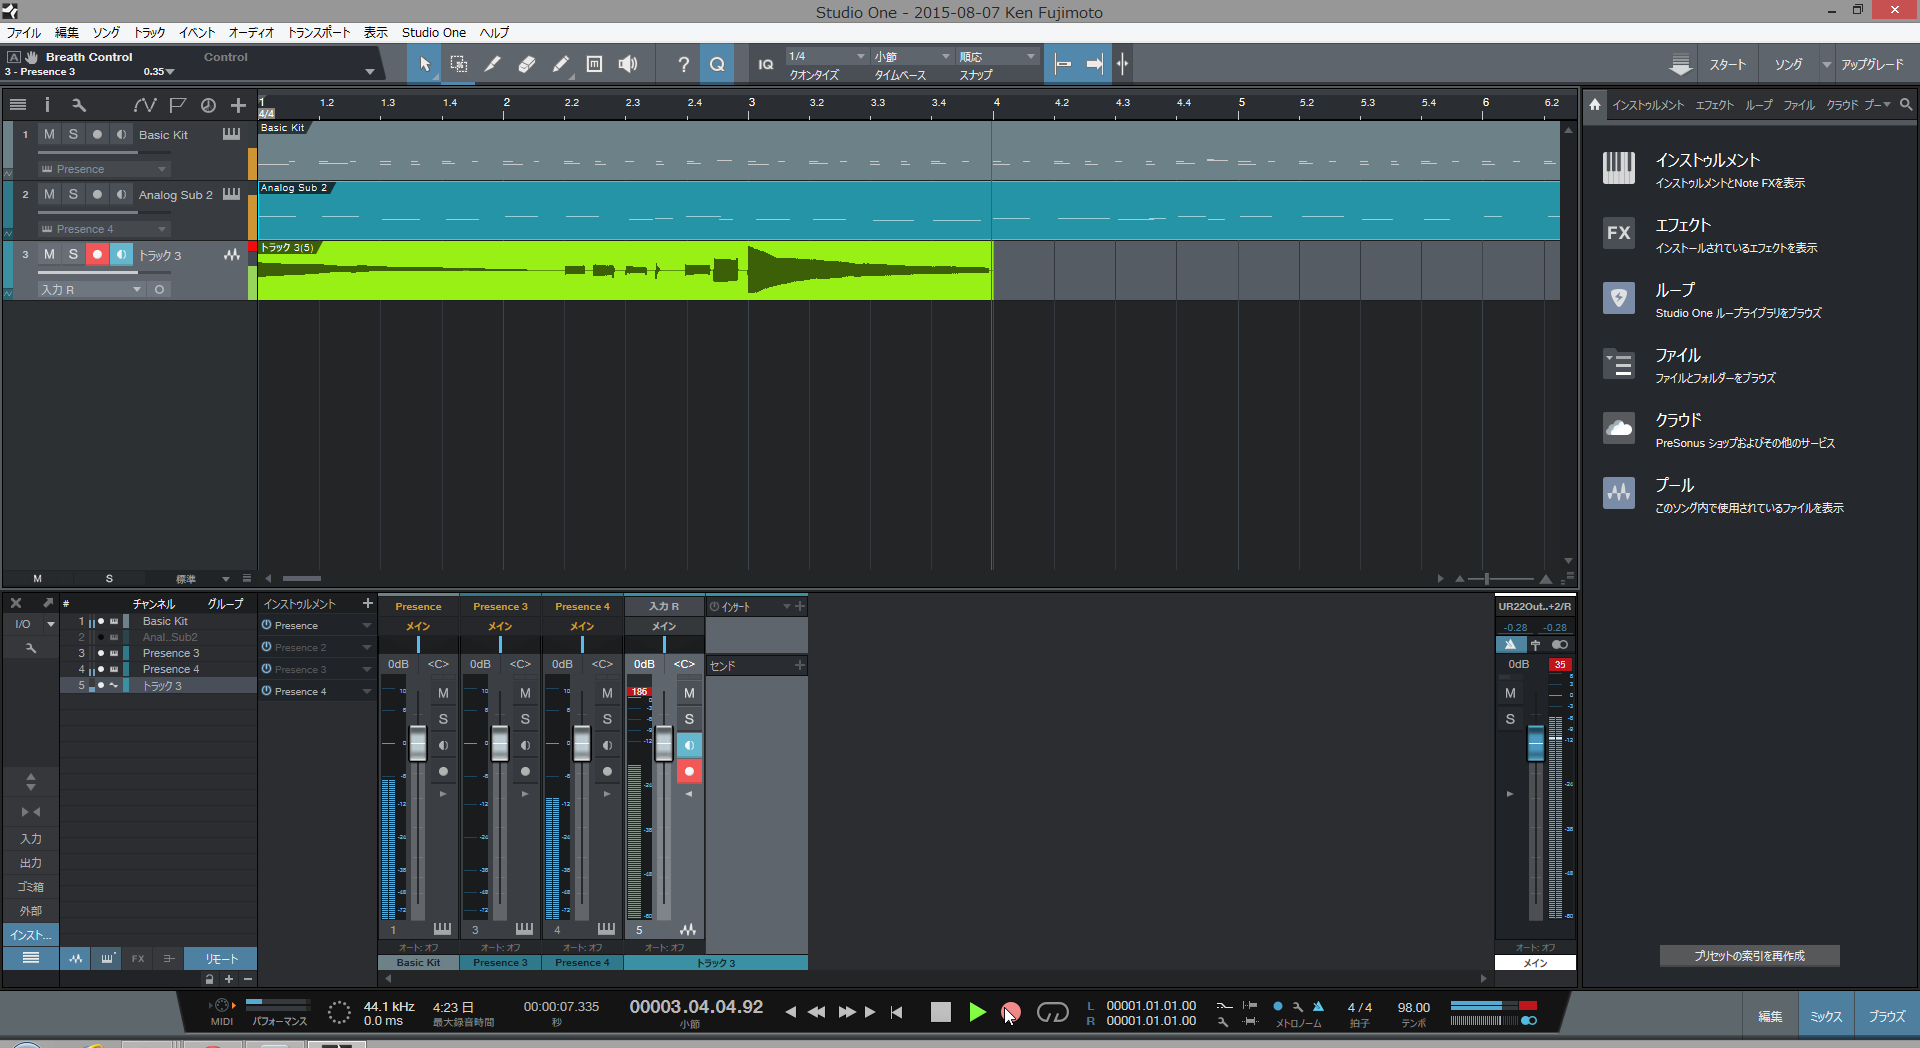This screenshot has height=1048, width=1920.
Task: Open the ミックス view button
Action: pos(1826,1016)
